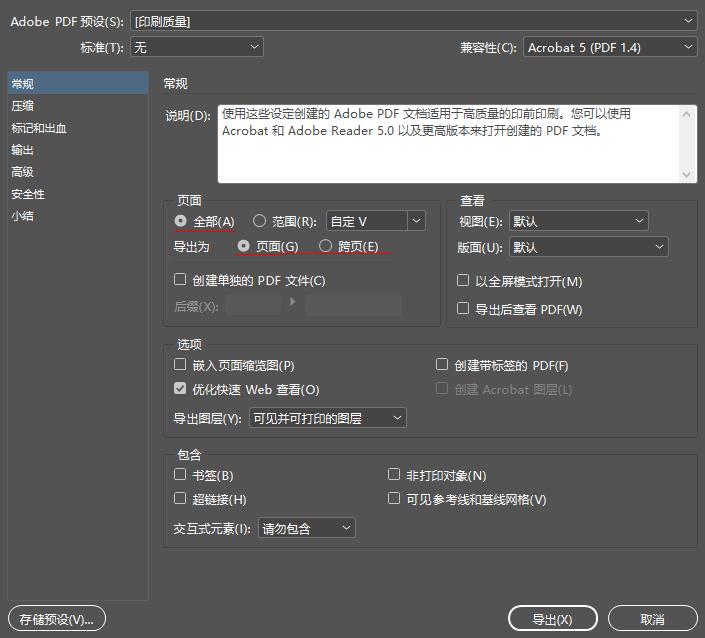Switch to the 小结 category
Image resolution: width=705 pixels, height=638 pixels.
coord(78,216)
